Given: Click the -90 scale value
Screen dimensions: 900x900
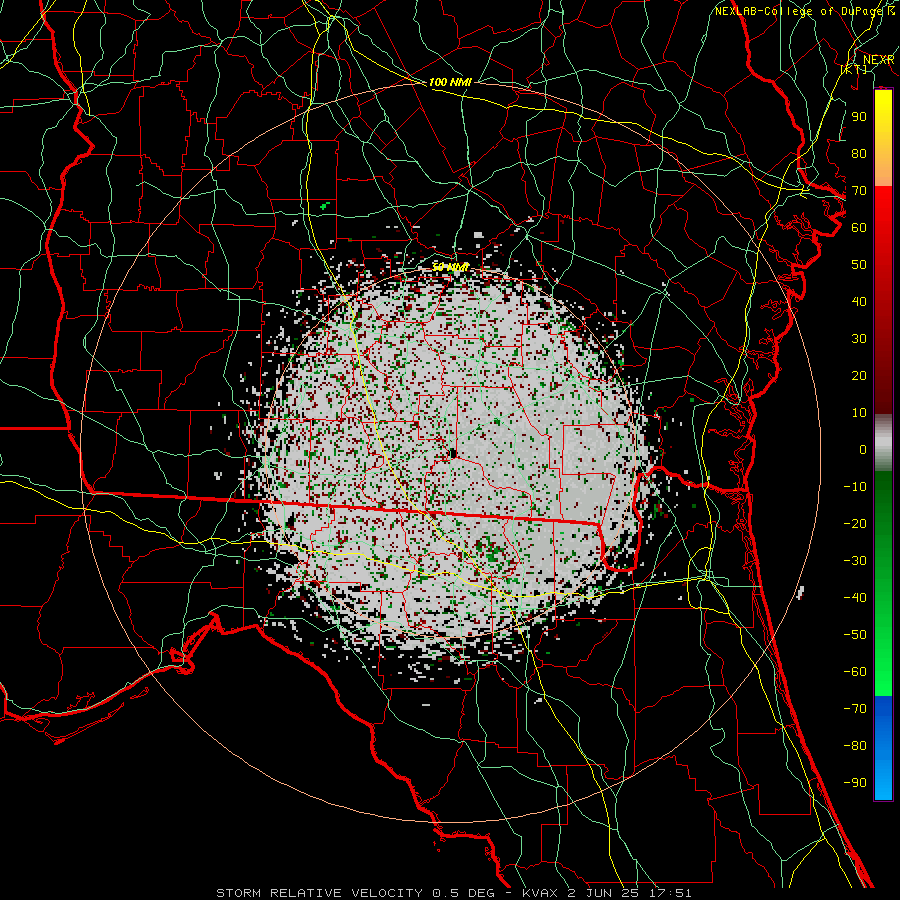Looking at the screenshot, I should pos(855,782).
